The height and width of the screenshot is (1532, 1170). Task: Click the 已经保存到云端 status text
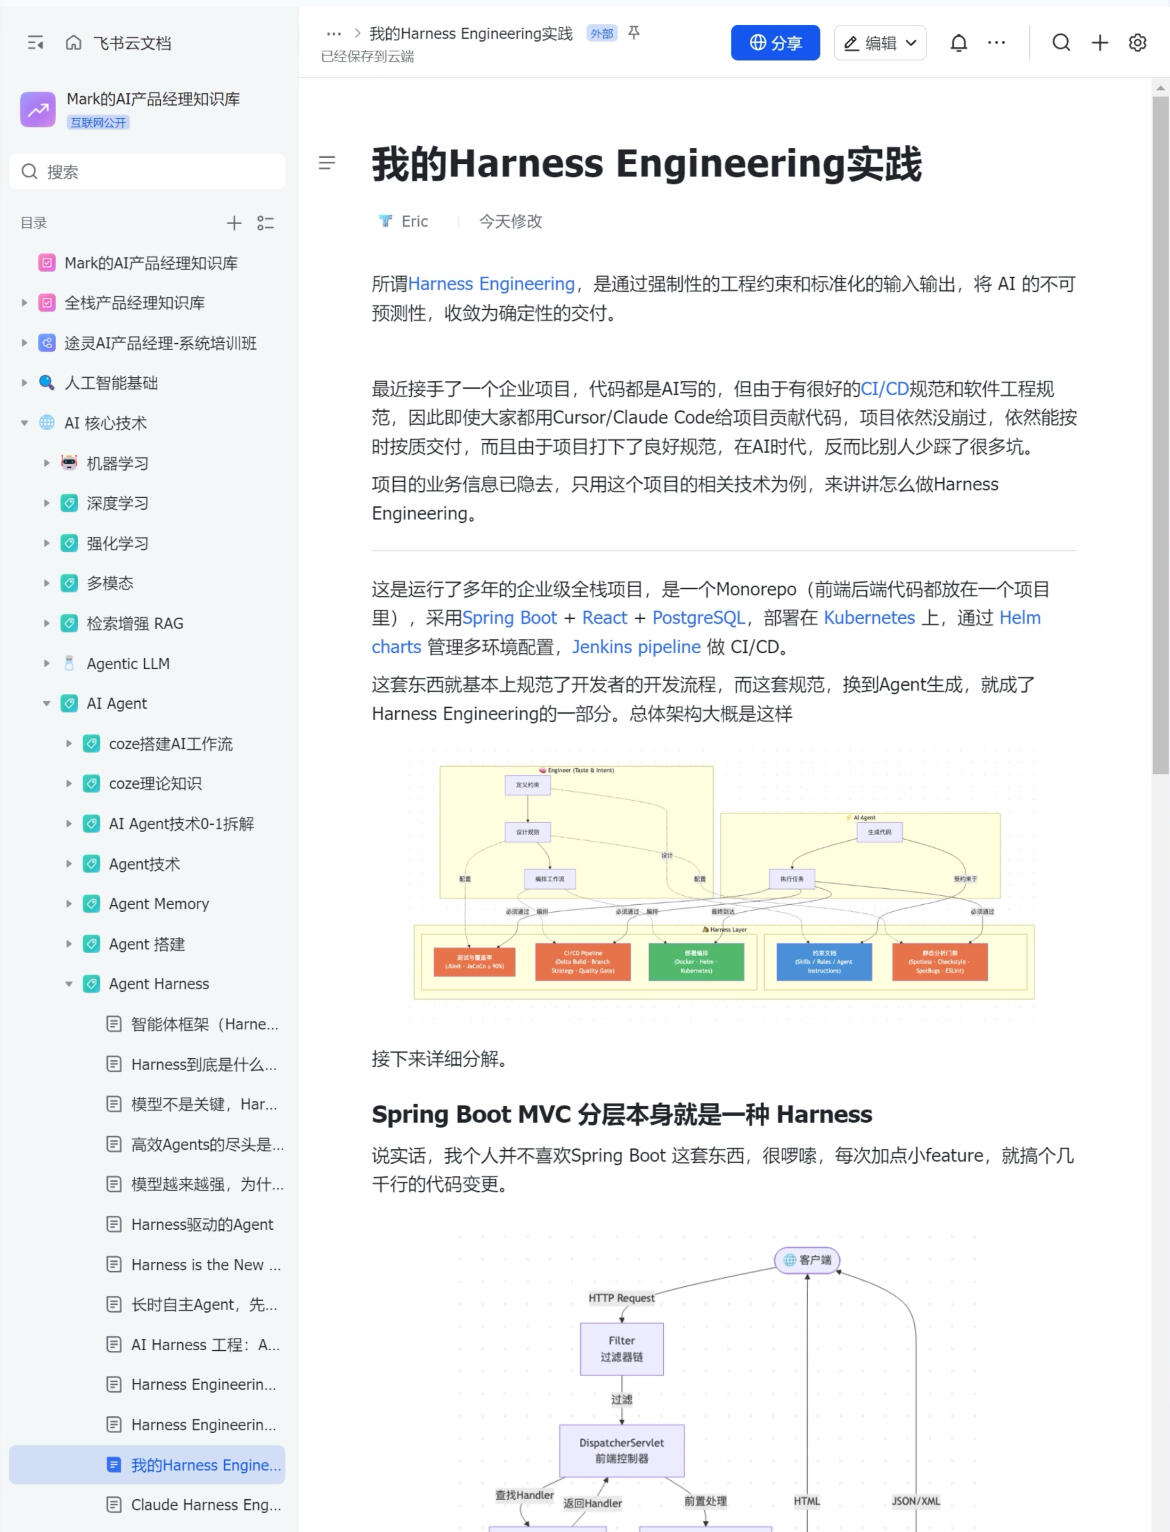(x=367, y=56)
